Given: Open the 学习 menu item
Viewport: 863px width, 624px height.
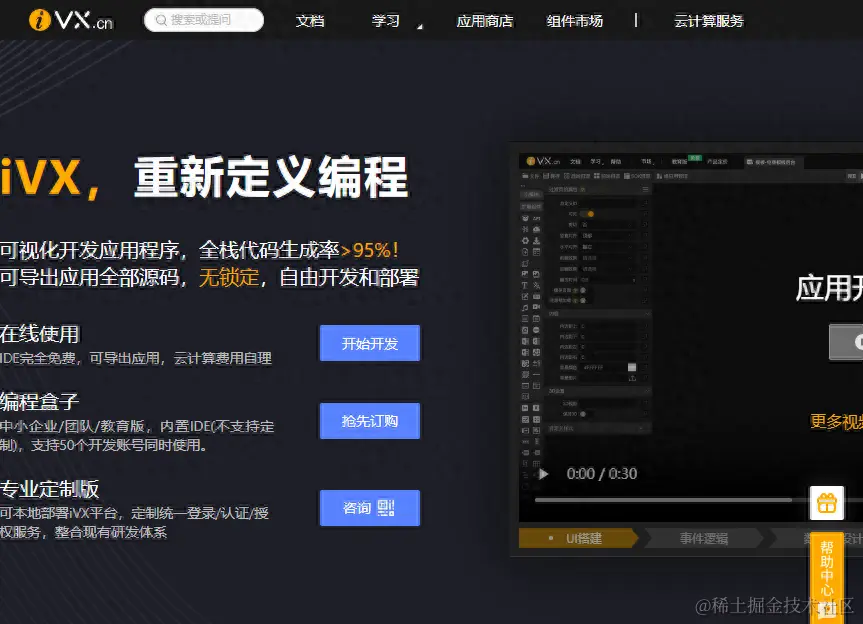Looking at the screenshot, I should tap(385, 21).
